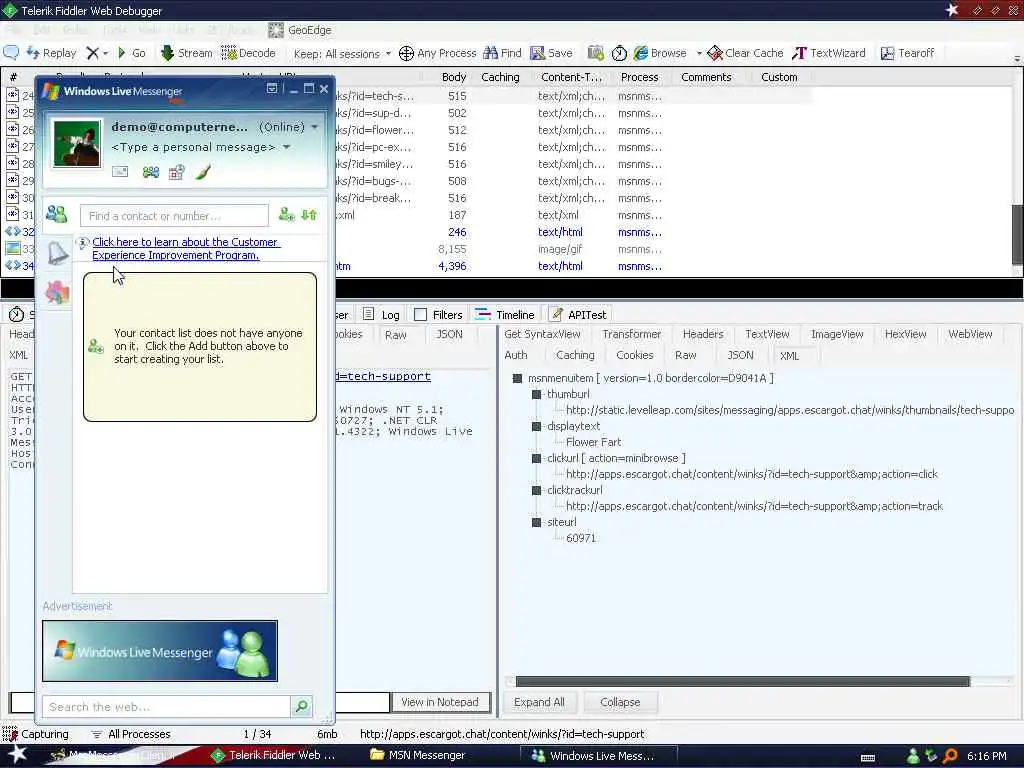Click the Add a contact icon
Viewport: 1024px width, 768px height.
[287, 214]
